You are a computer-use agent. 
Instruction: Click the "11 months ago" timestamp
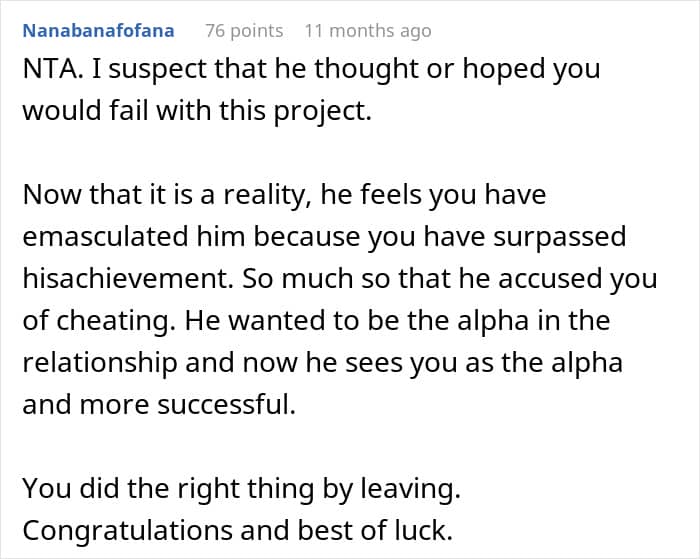click(x=367, y=30)
